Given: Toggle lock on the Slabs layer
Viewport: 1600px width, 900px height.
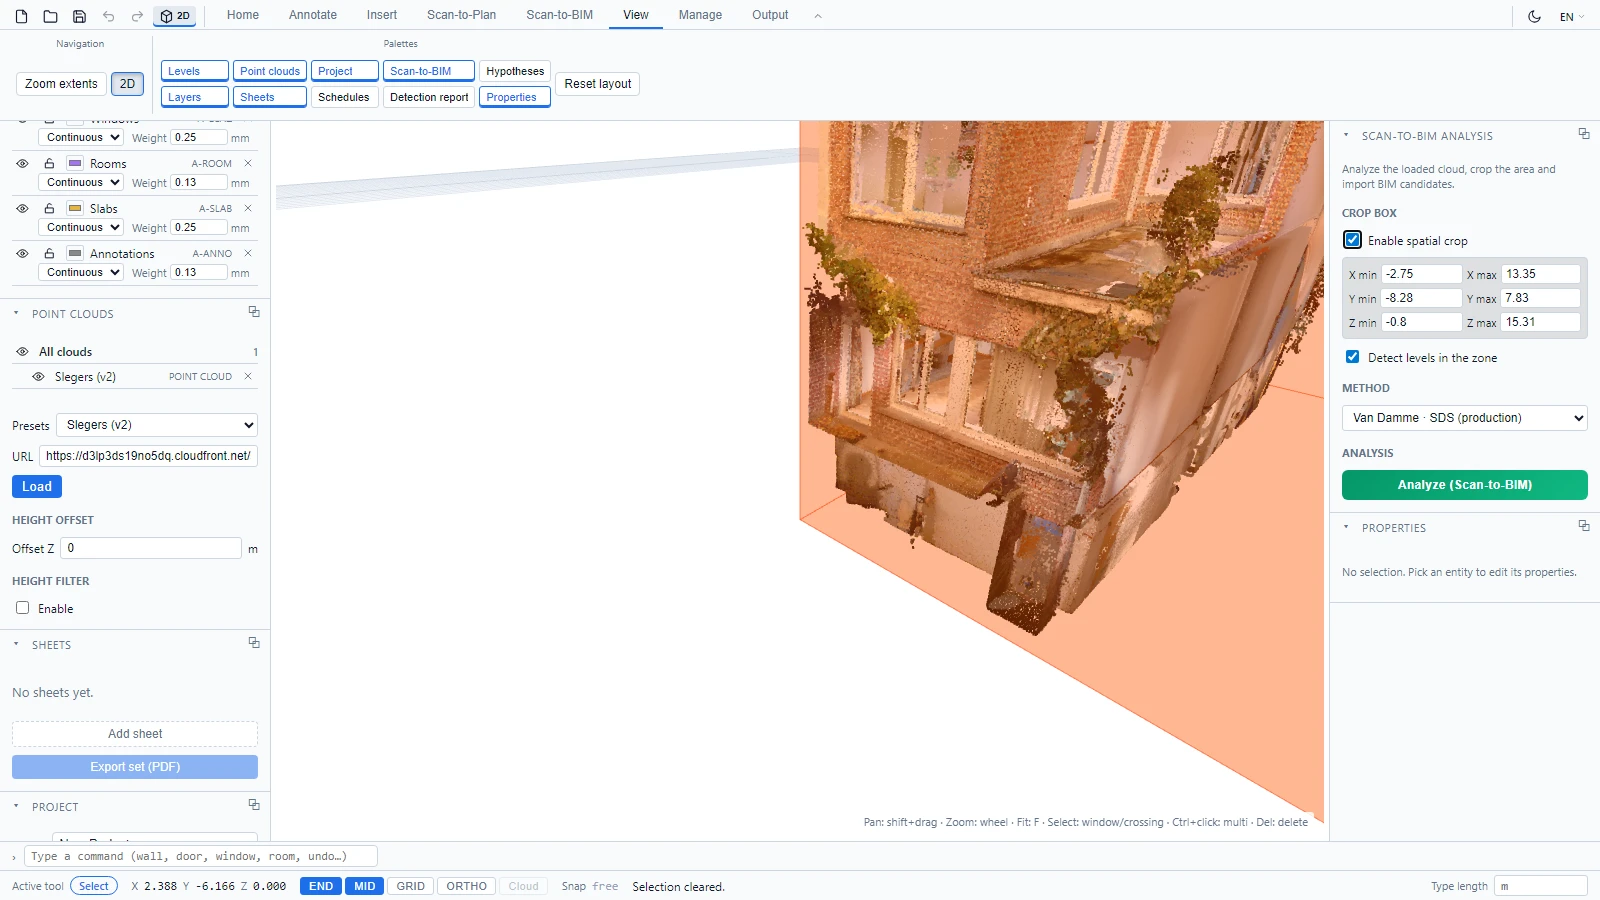Looking at the screenshot, I should 49,208.
